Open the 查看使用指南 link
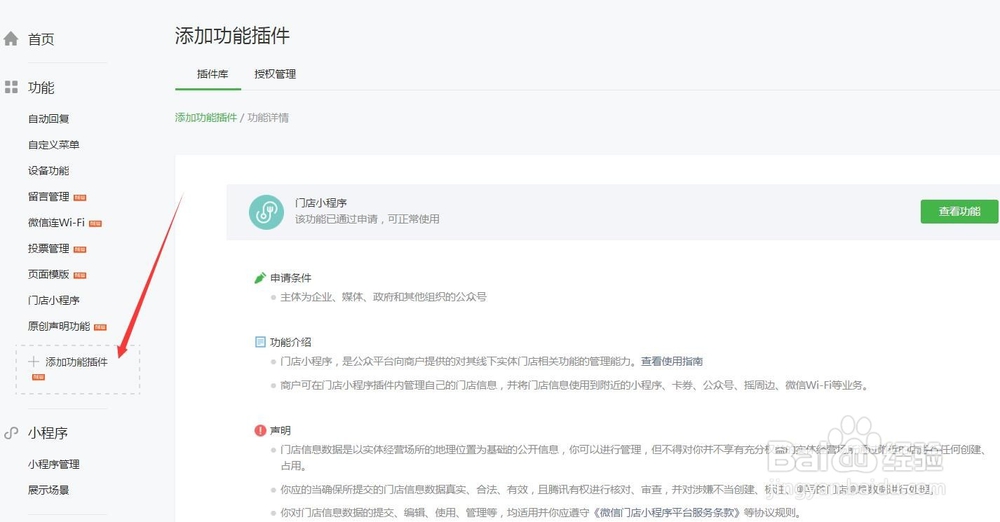The width and height of the screenshot is (1000, 522). click(x=672, y=361)
